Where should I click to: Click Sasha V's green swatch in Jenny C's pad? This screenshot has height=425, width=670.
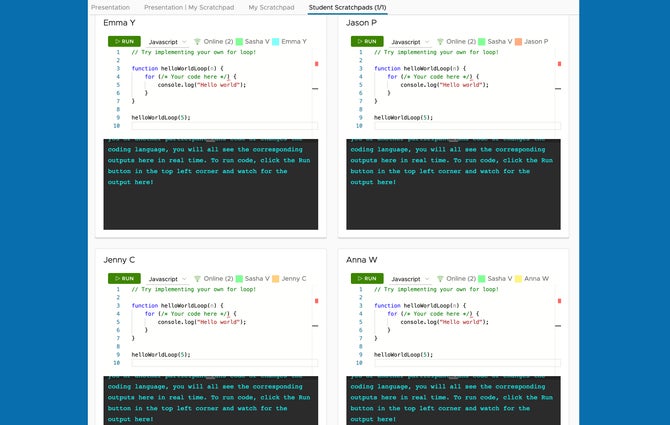pos(239,278)
